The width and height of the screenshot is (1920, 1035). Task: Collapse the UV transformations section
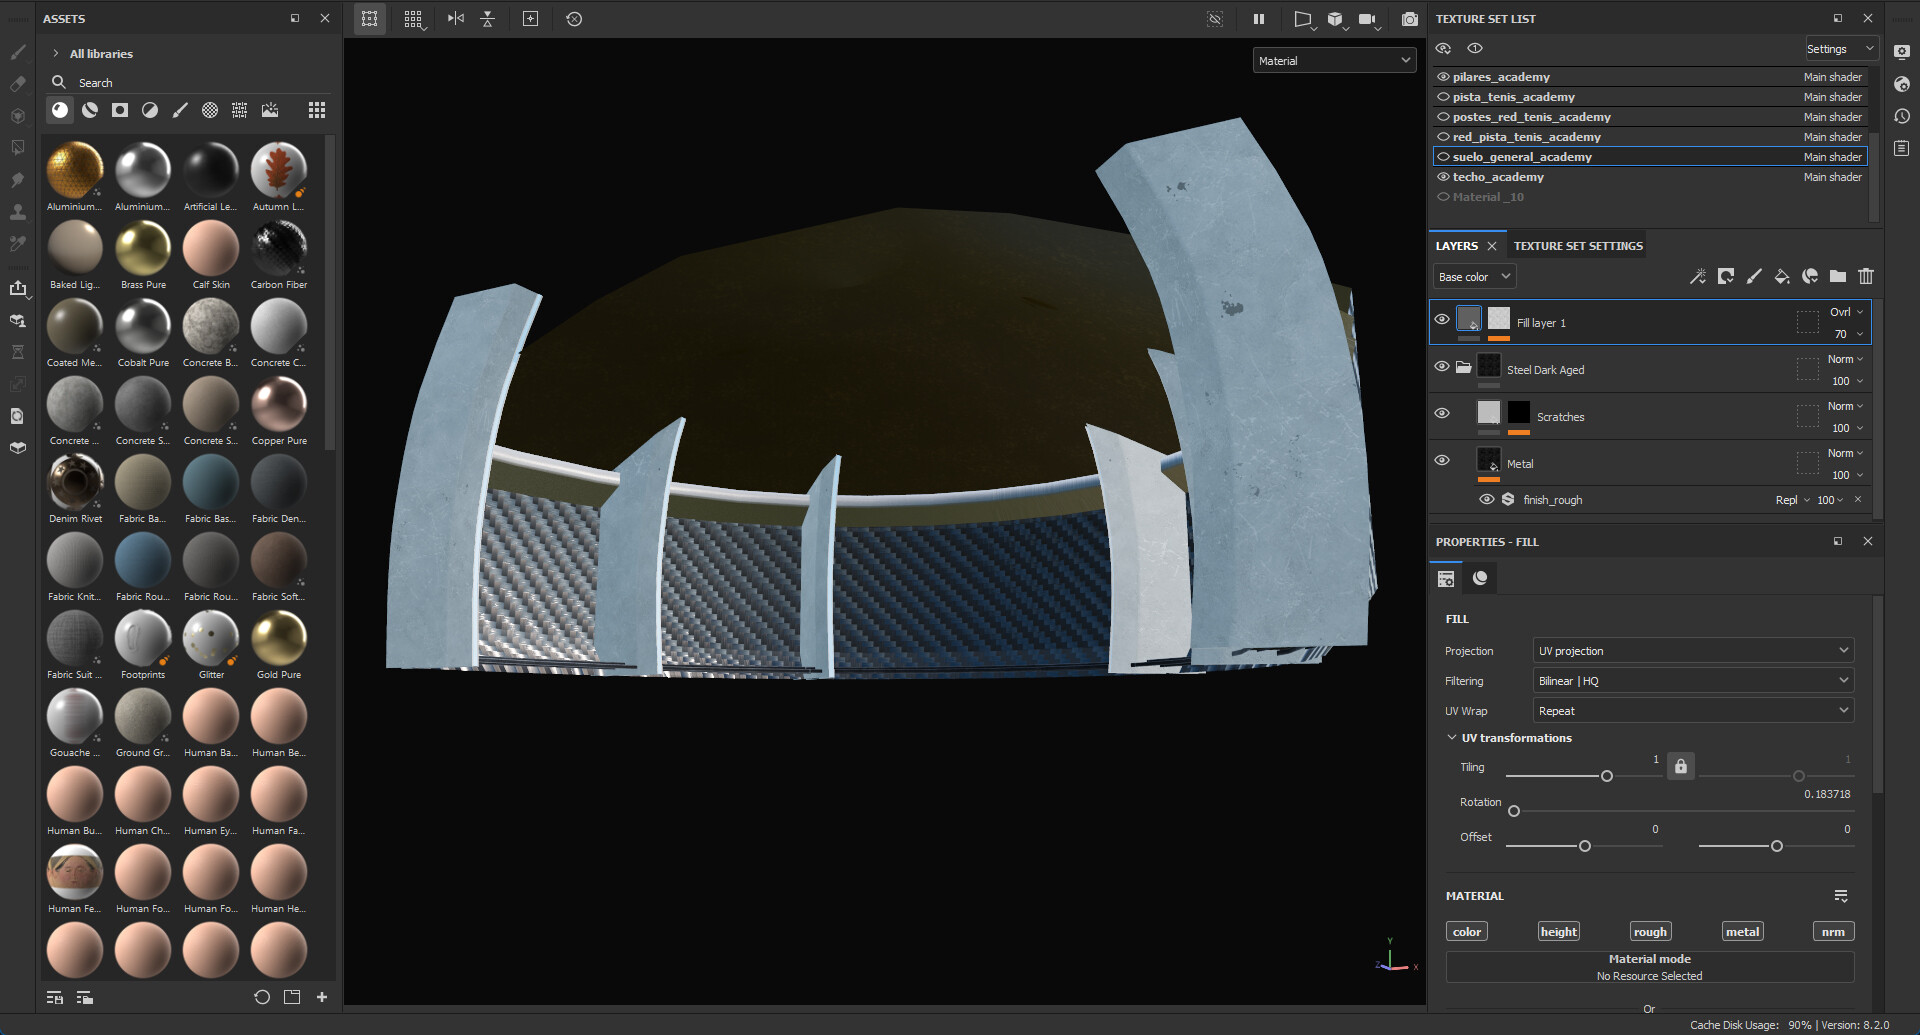(x=1453, y=738)
